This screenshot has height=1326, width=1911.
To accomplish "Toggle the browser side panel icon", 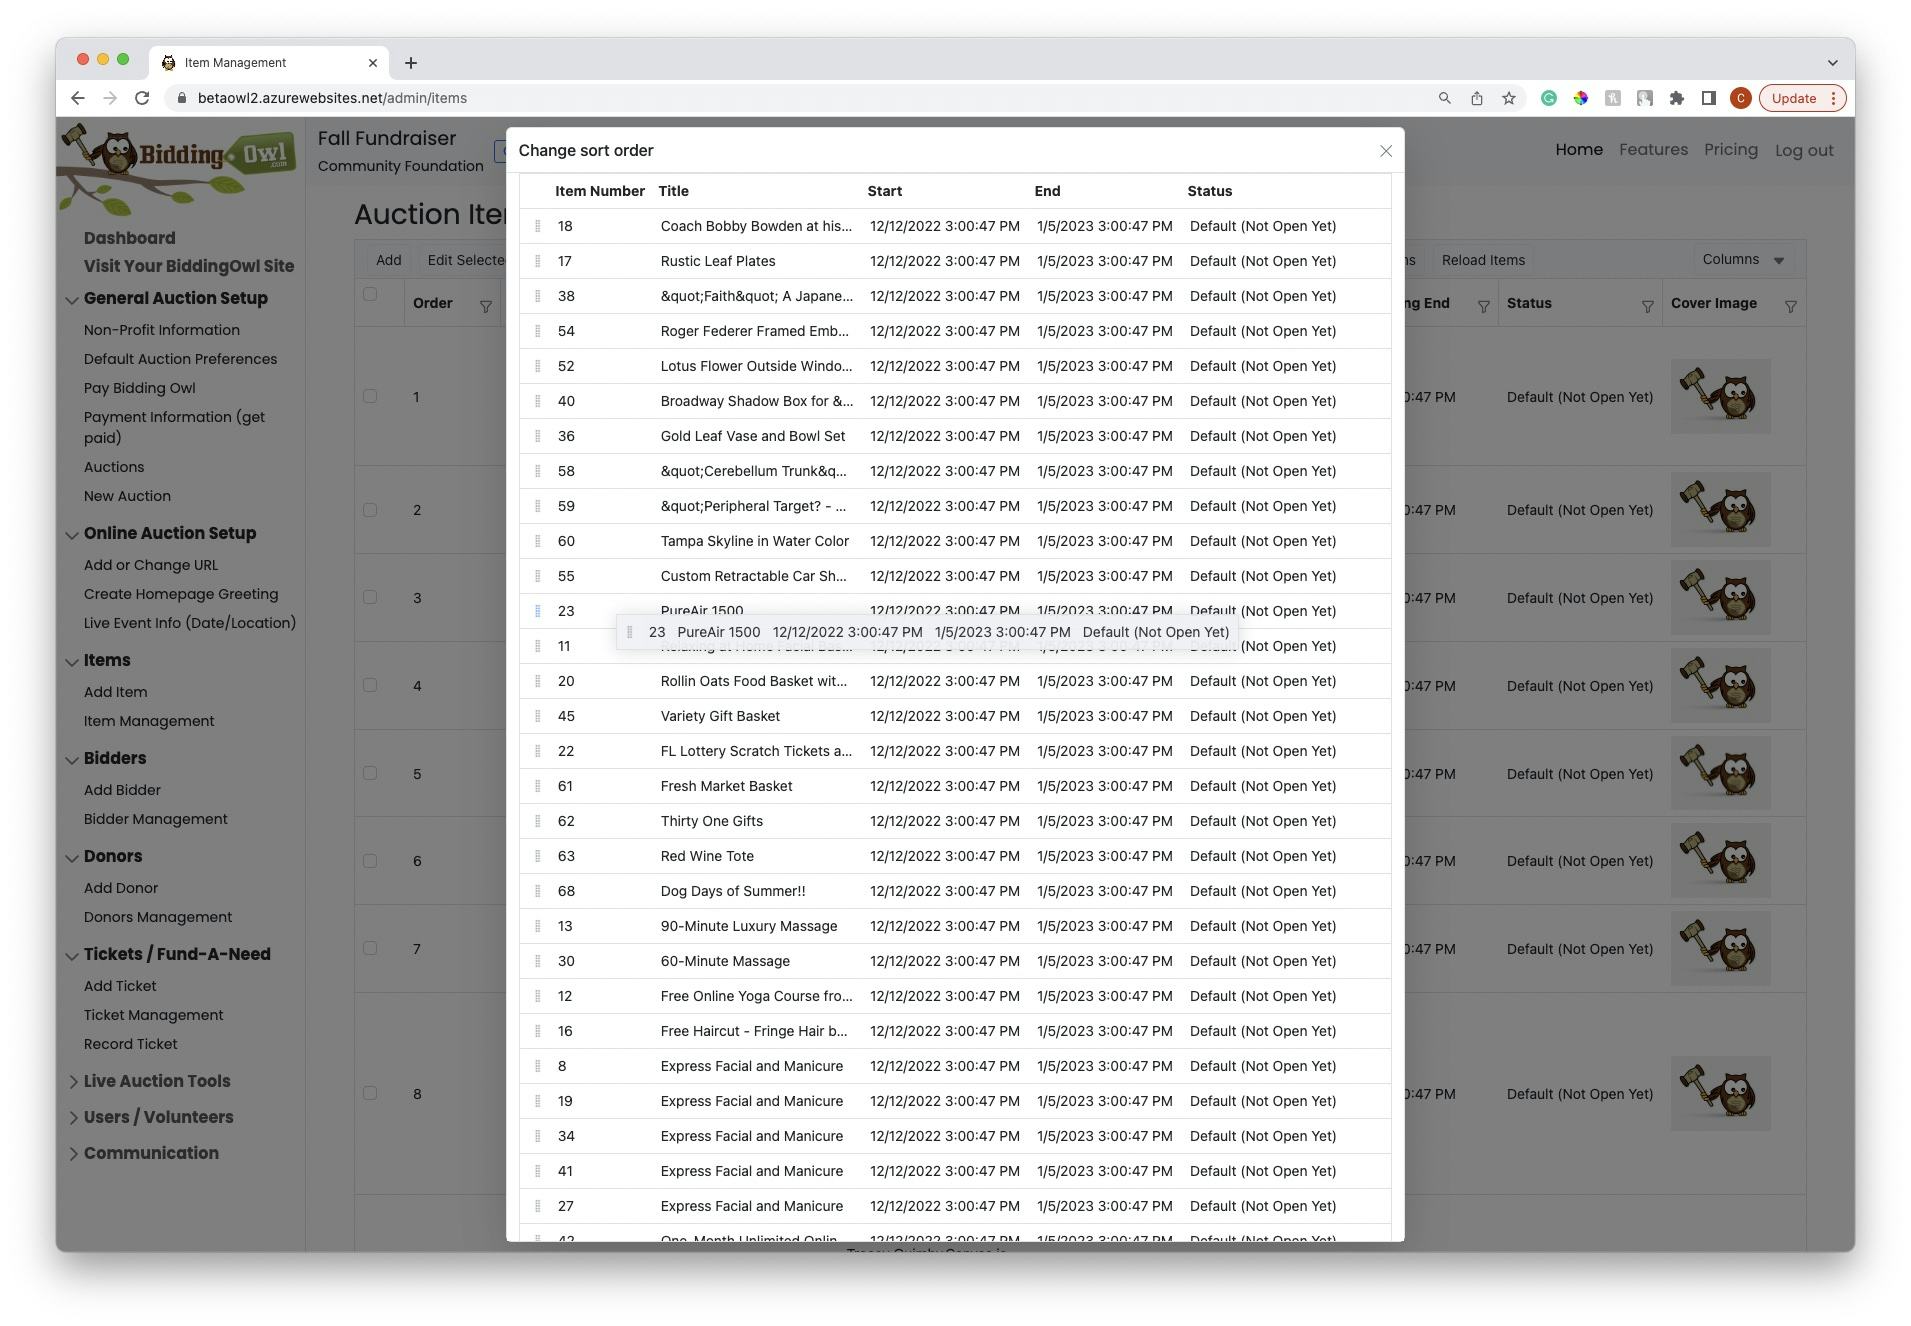I will (1709, 98).
